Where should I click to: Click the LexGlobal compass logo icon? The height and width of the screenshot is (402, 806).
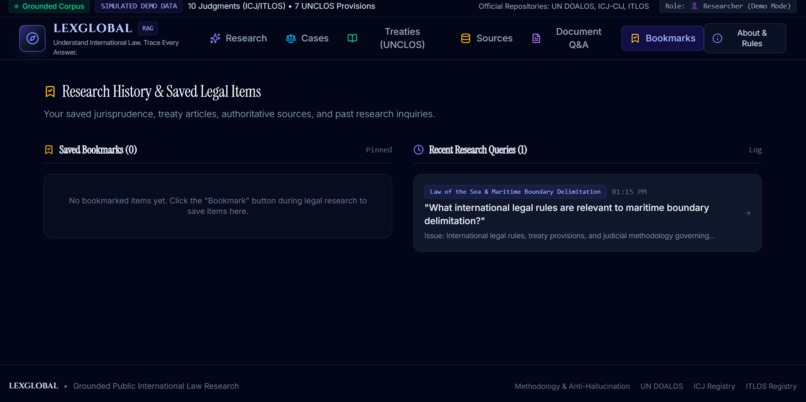click(x=32, y=39)
